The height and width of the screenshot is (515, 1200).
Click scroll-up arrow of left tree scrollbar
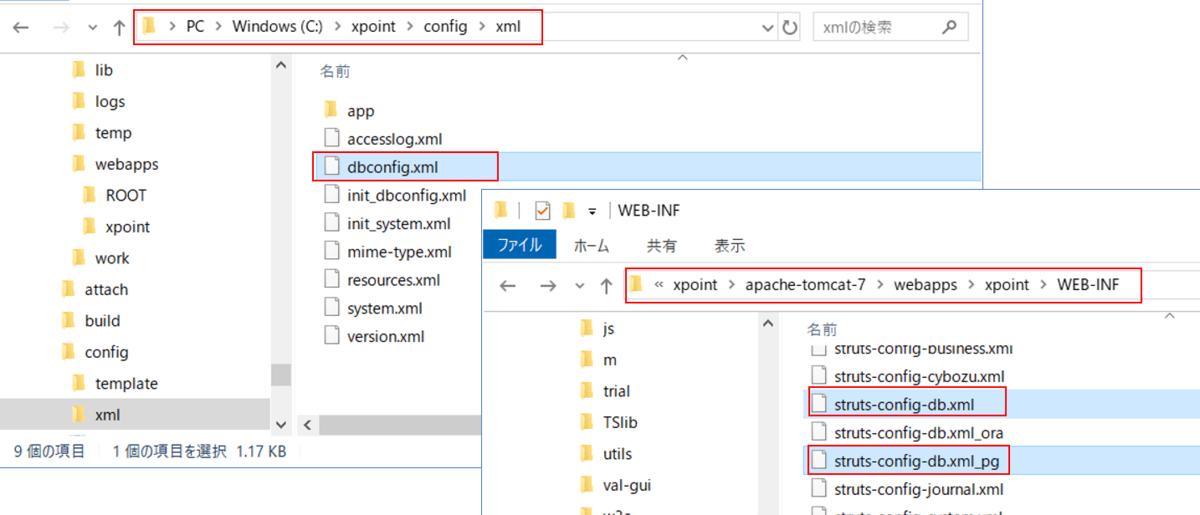[x=281, y=64]
